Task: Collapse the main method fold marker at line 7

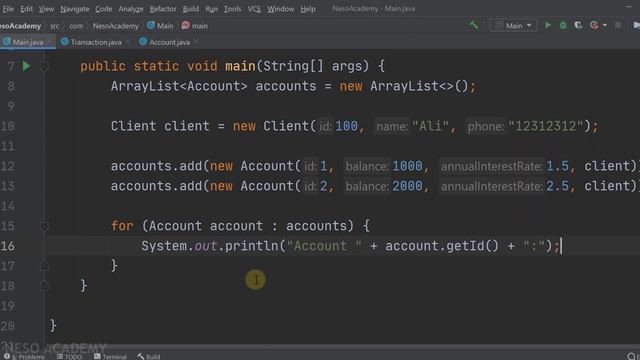Action: 44,66
